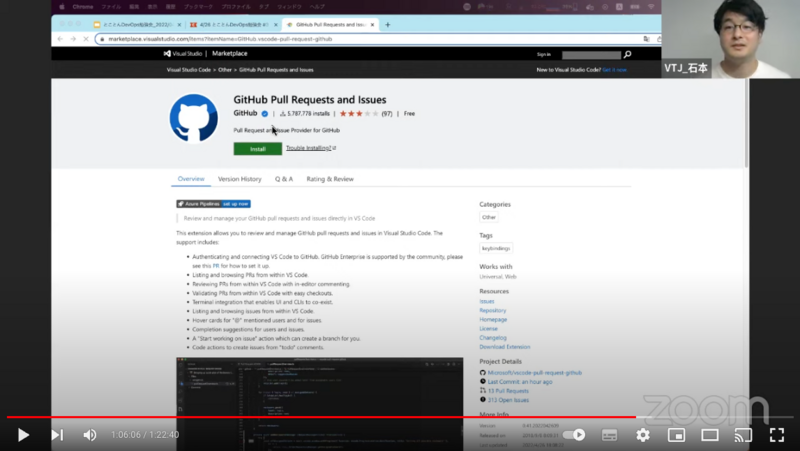This screenshot has height=451, width=800.
Task: Toggle the autoplay switch
Action: tap(574, 435)
